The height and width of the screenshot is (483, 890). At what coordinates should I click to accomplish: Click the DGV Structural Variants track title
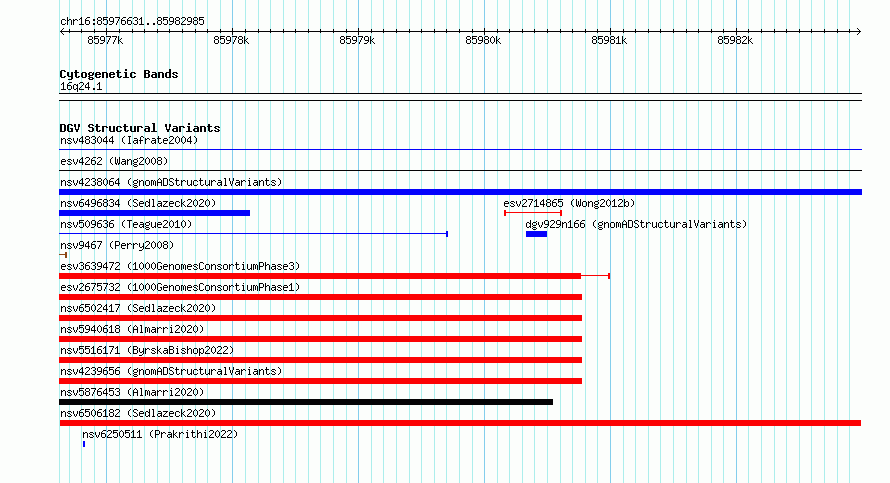140,128
